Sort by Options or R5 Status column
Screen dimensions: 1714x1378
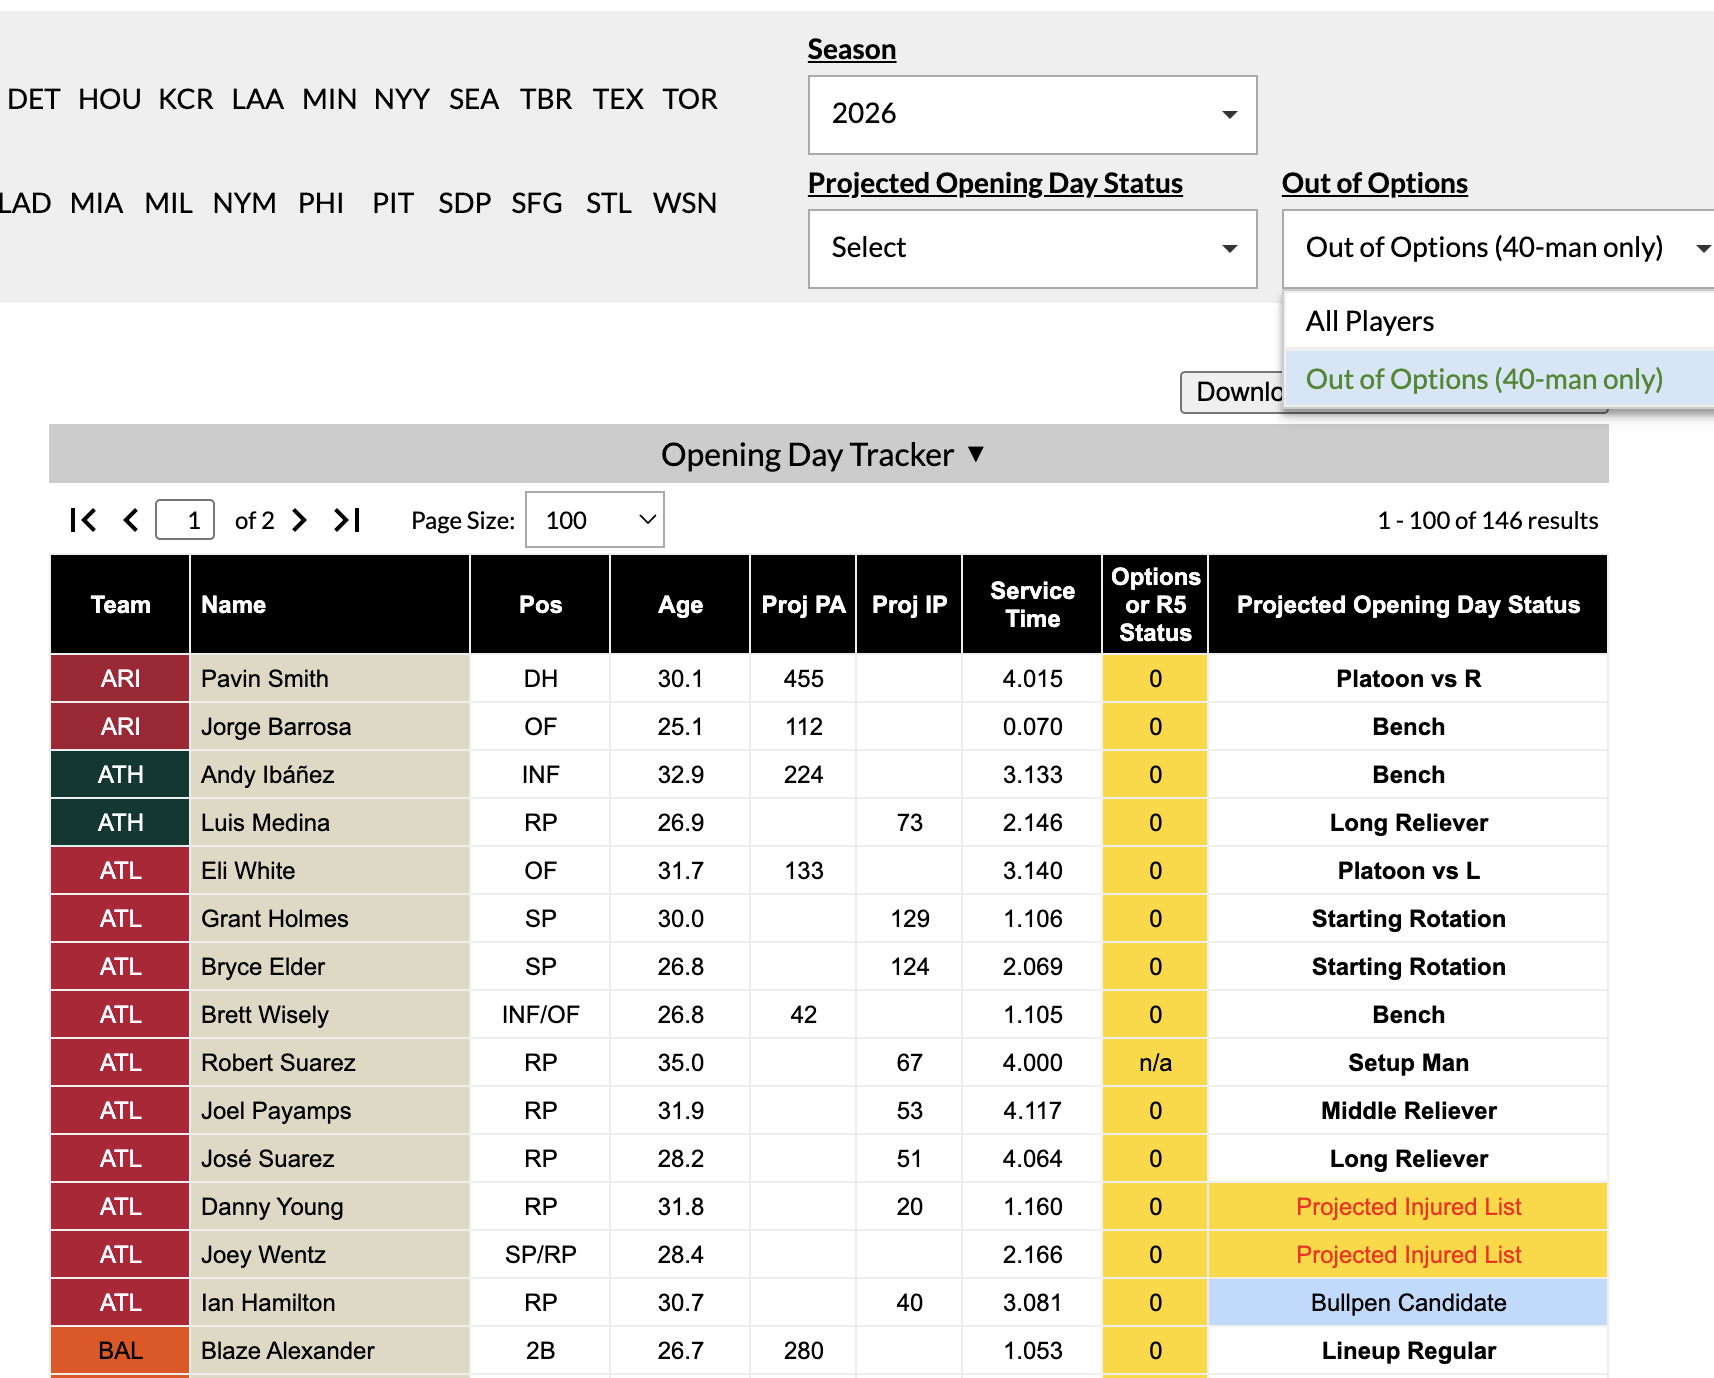(1154, 605)
